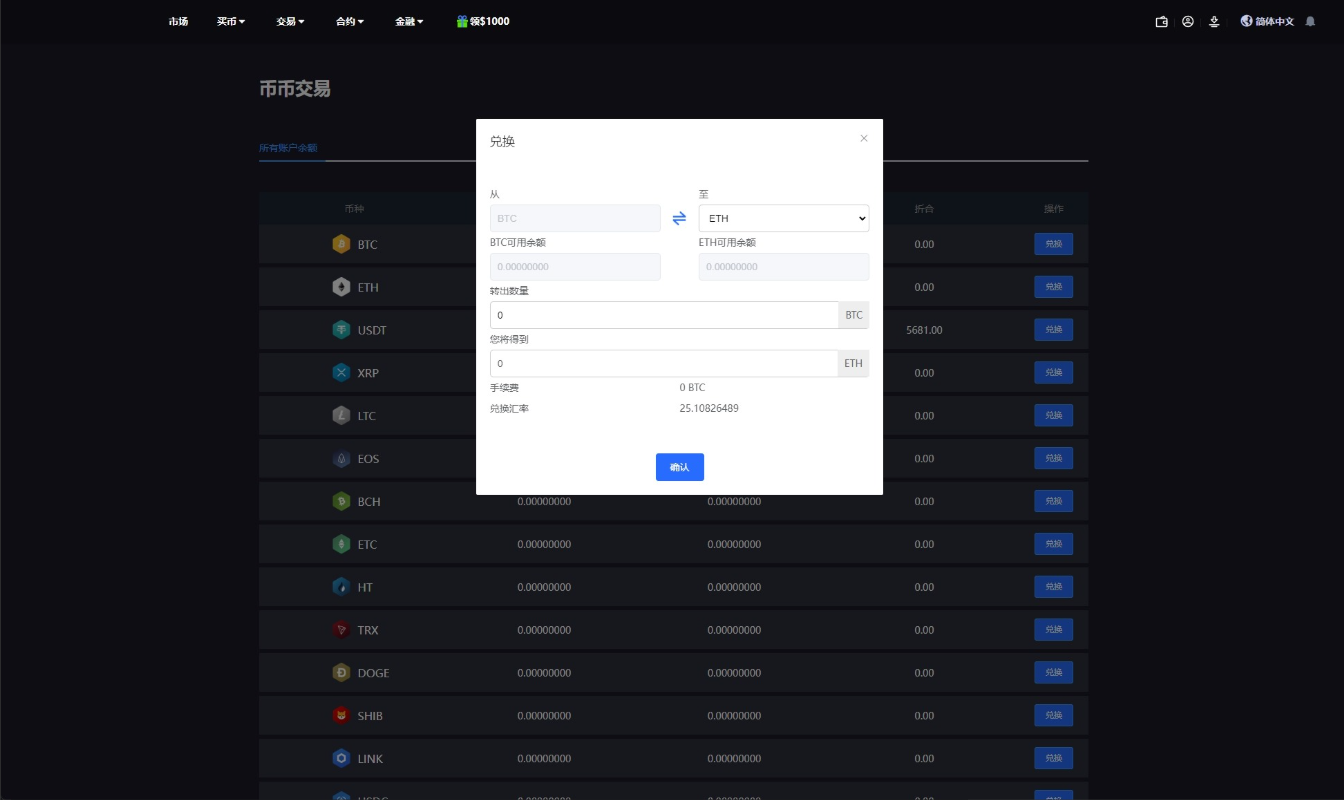Click the green gift icon 领$1000

coord(462,21)
